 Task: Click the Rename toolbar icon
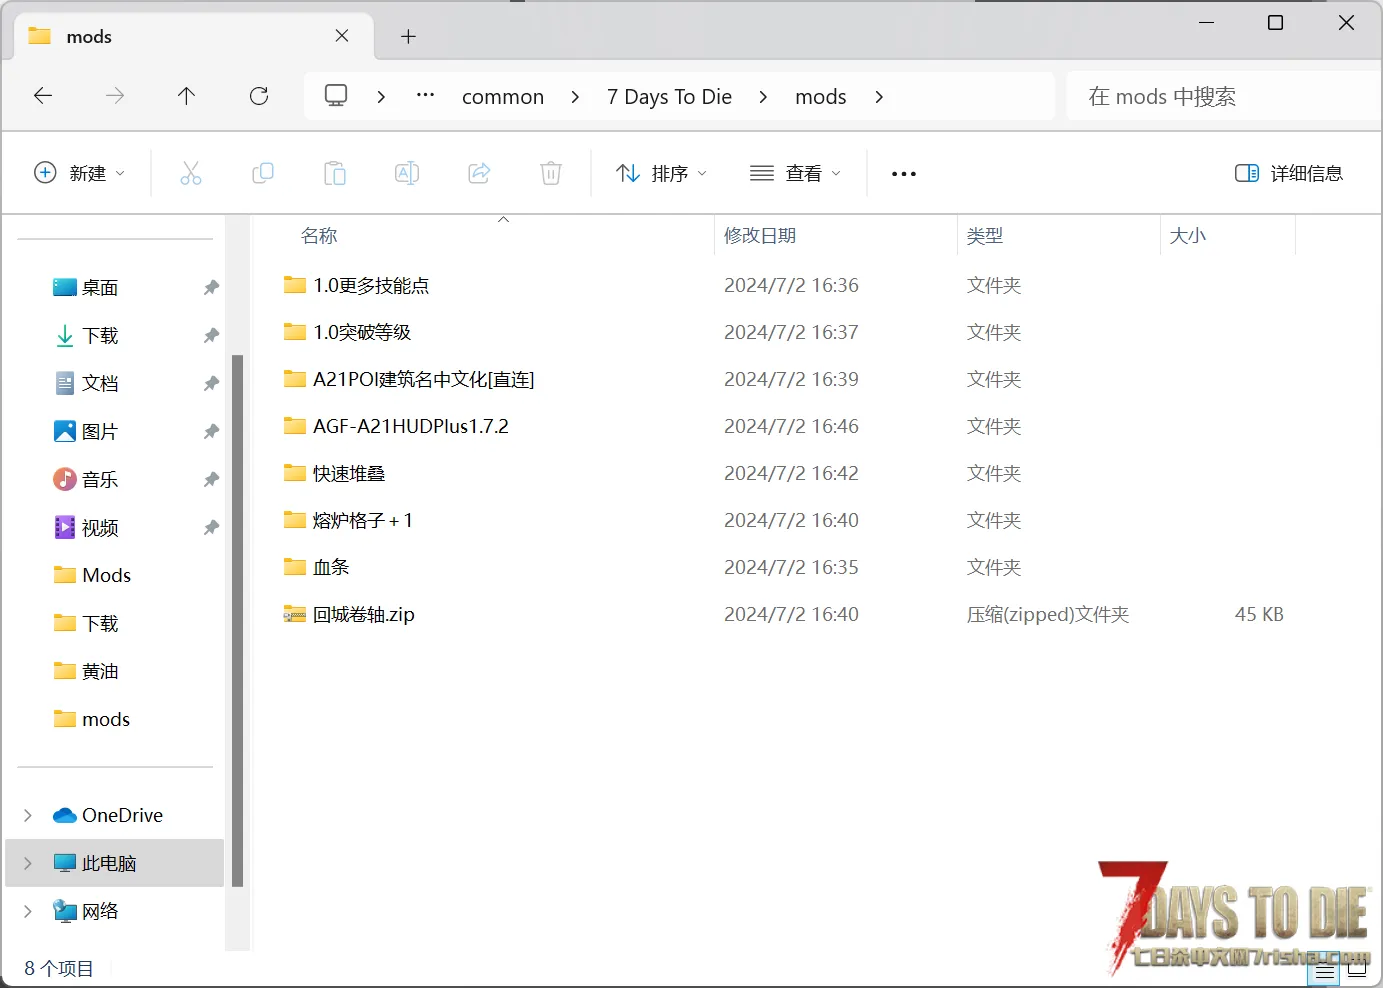pos(407,173)
